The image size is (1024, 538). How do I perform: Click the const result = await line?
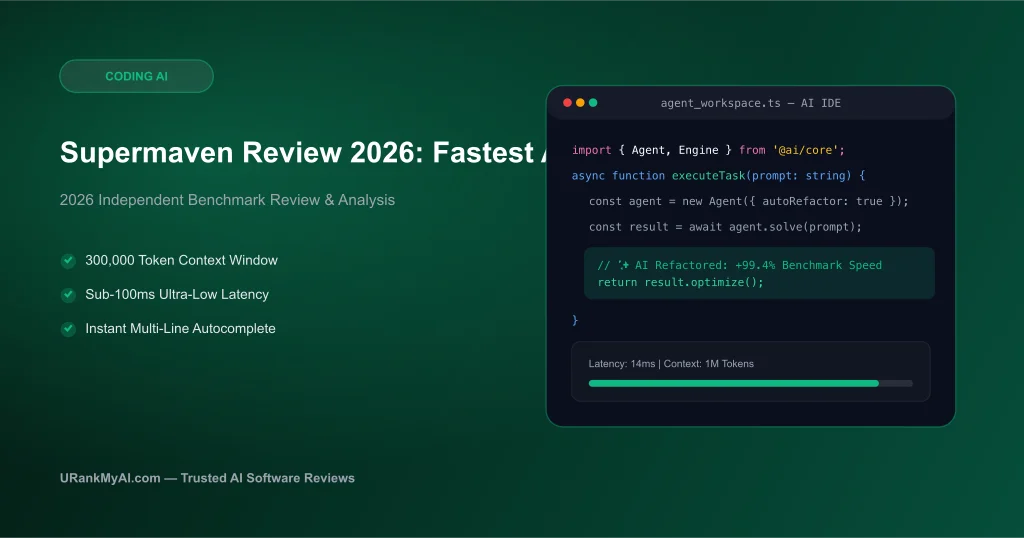(x=725, y=227)
